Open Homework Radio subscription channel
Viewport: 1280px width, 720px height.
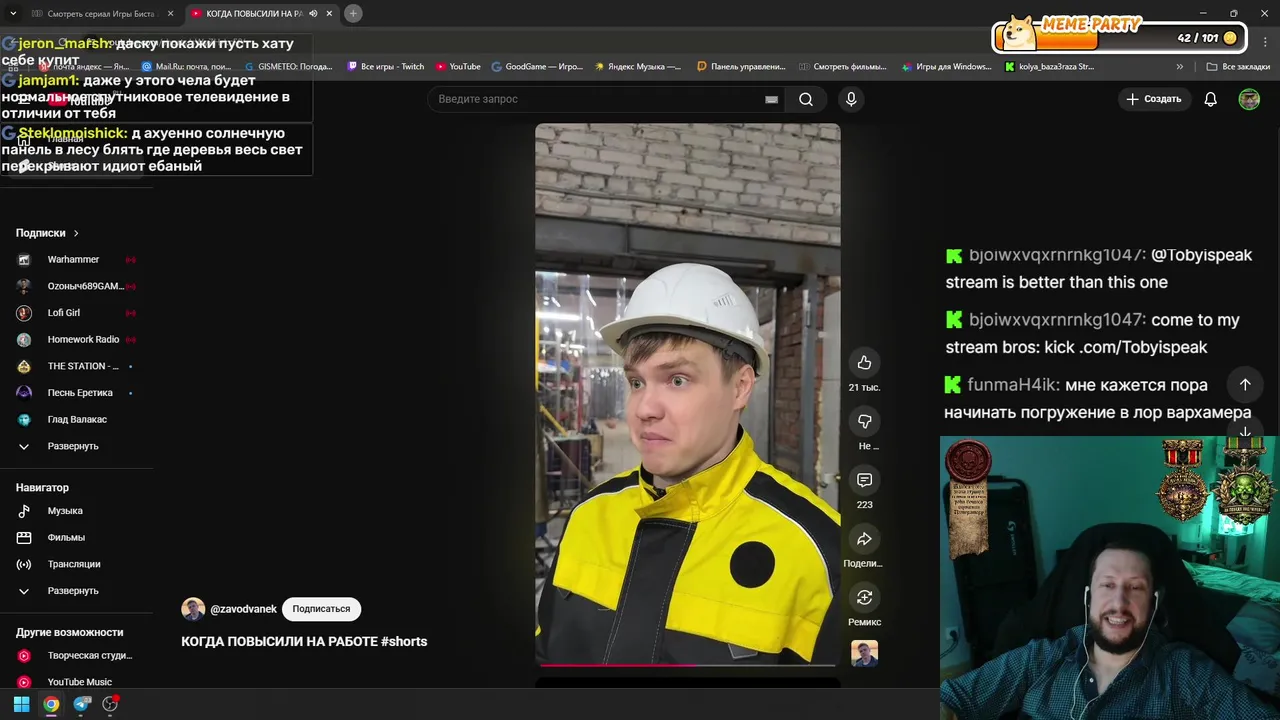(75, 340)
